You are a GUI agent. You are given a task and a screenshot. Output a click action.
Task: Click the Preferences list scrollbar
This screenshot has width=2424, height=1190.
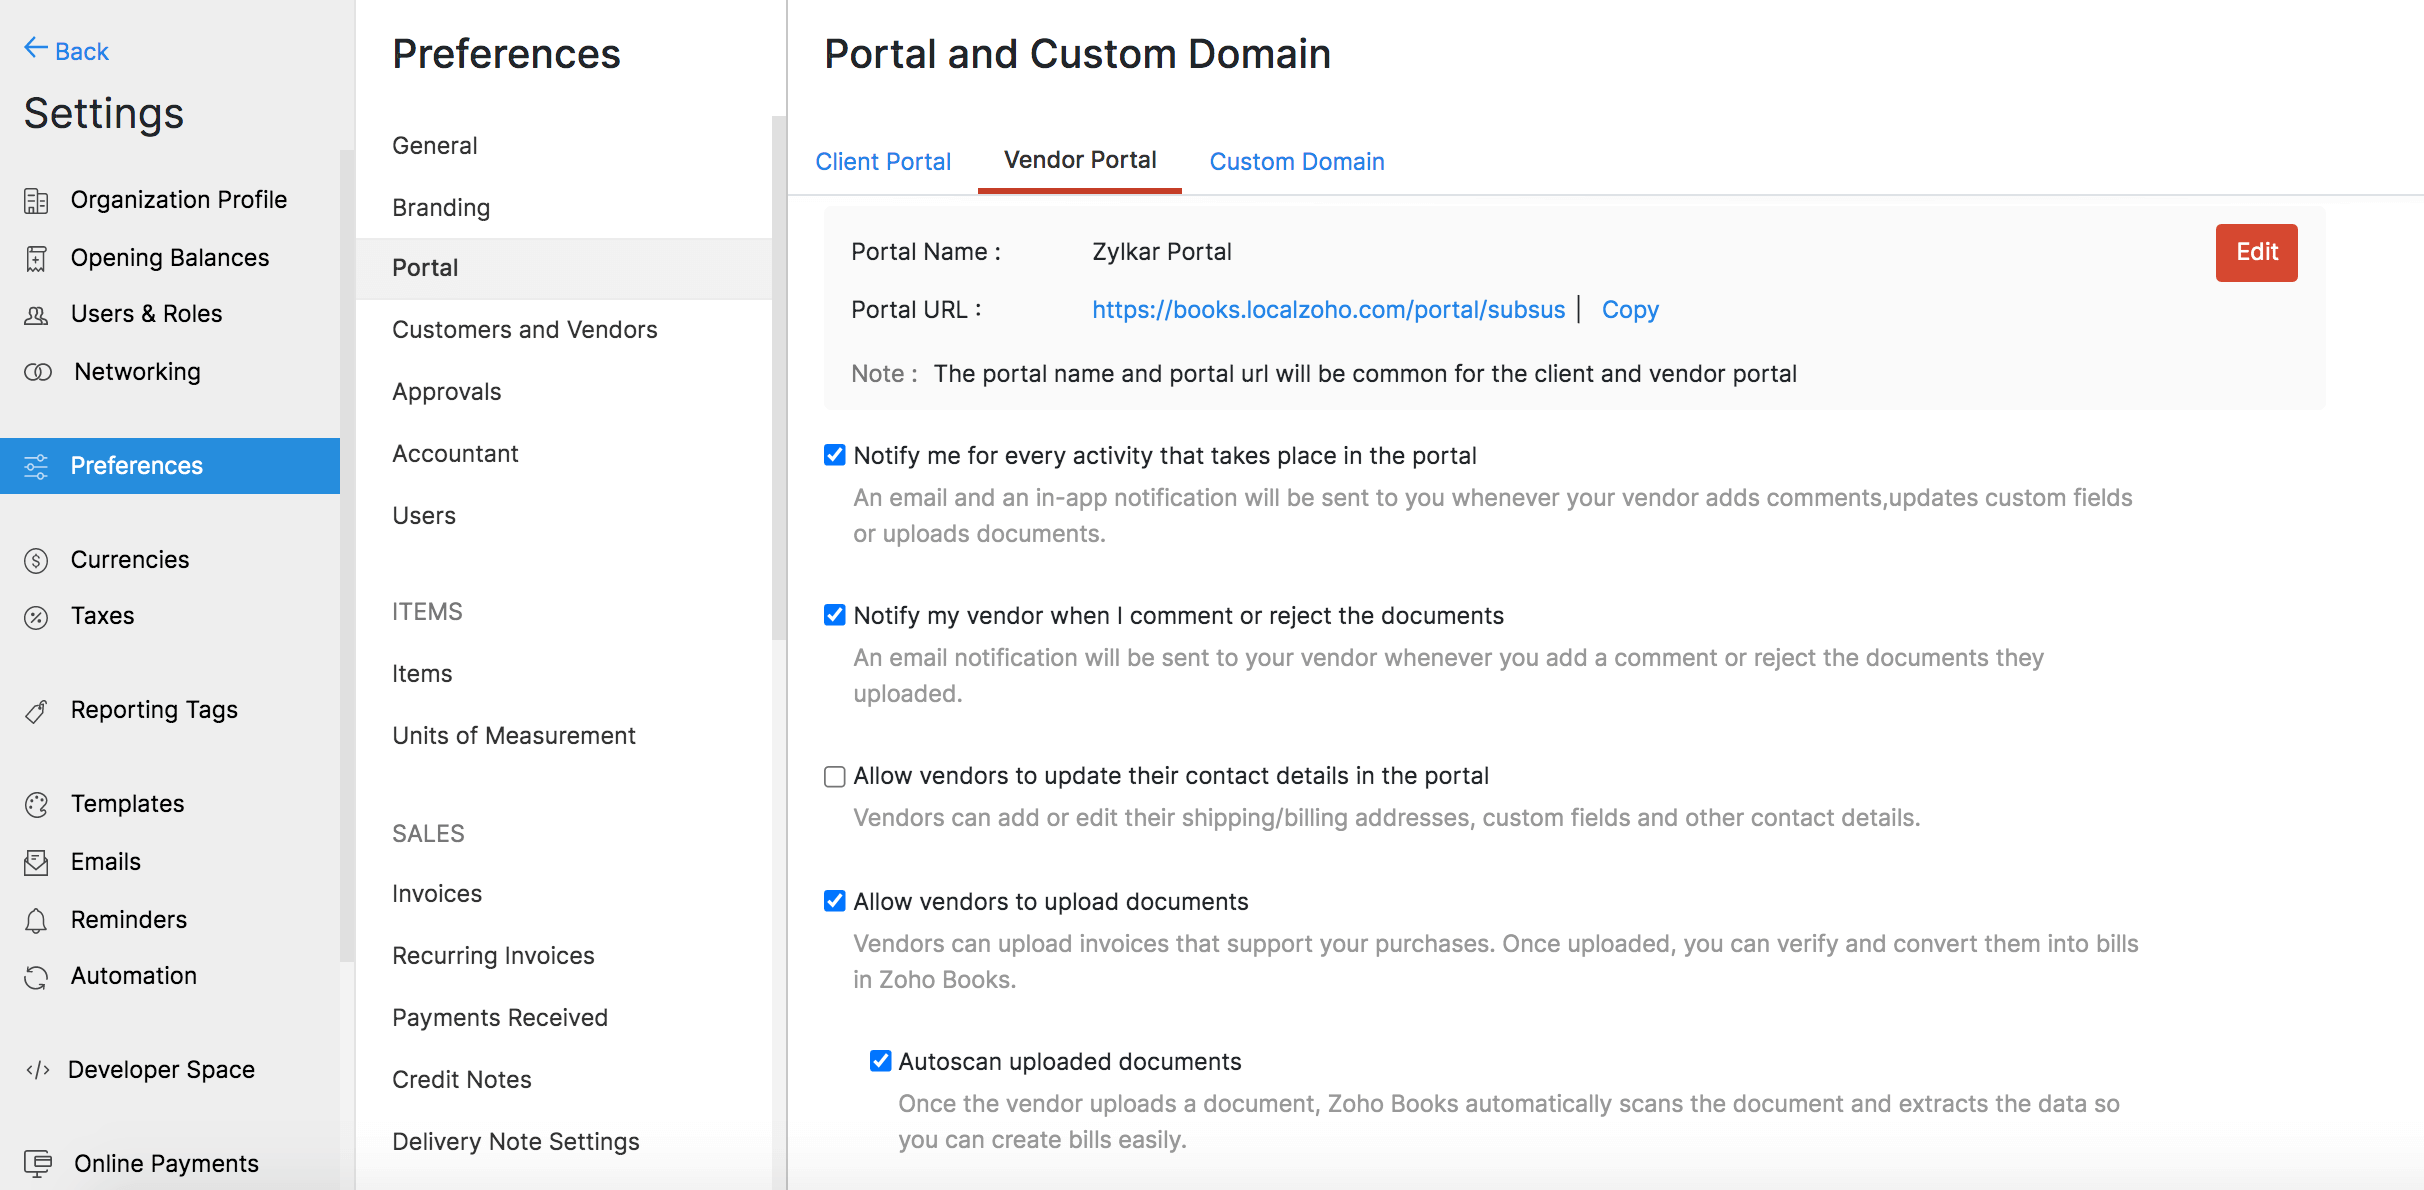pos(779,380)
